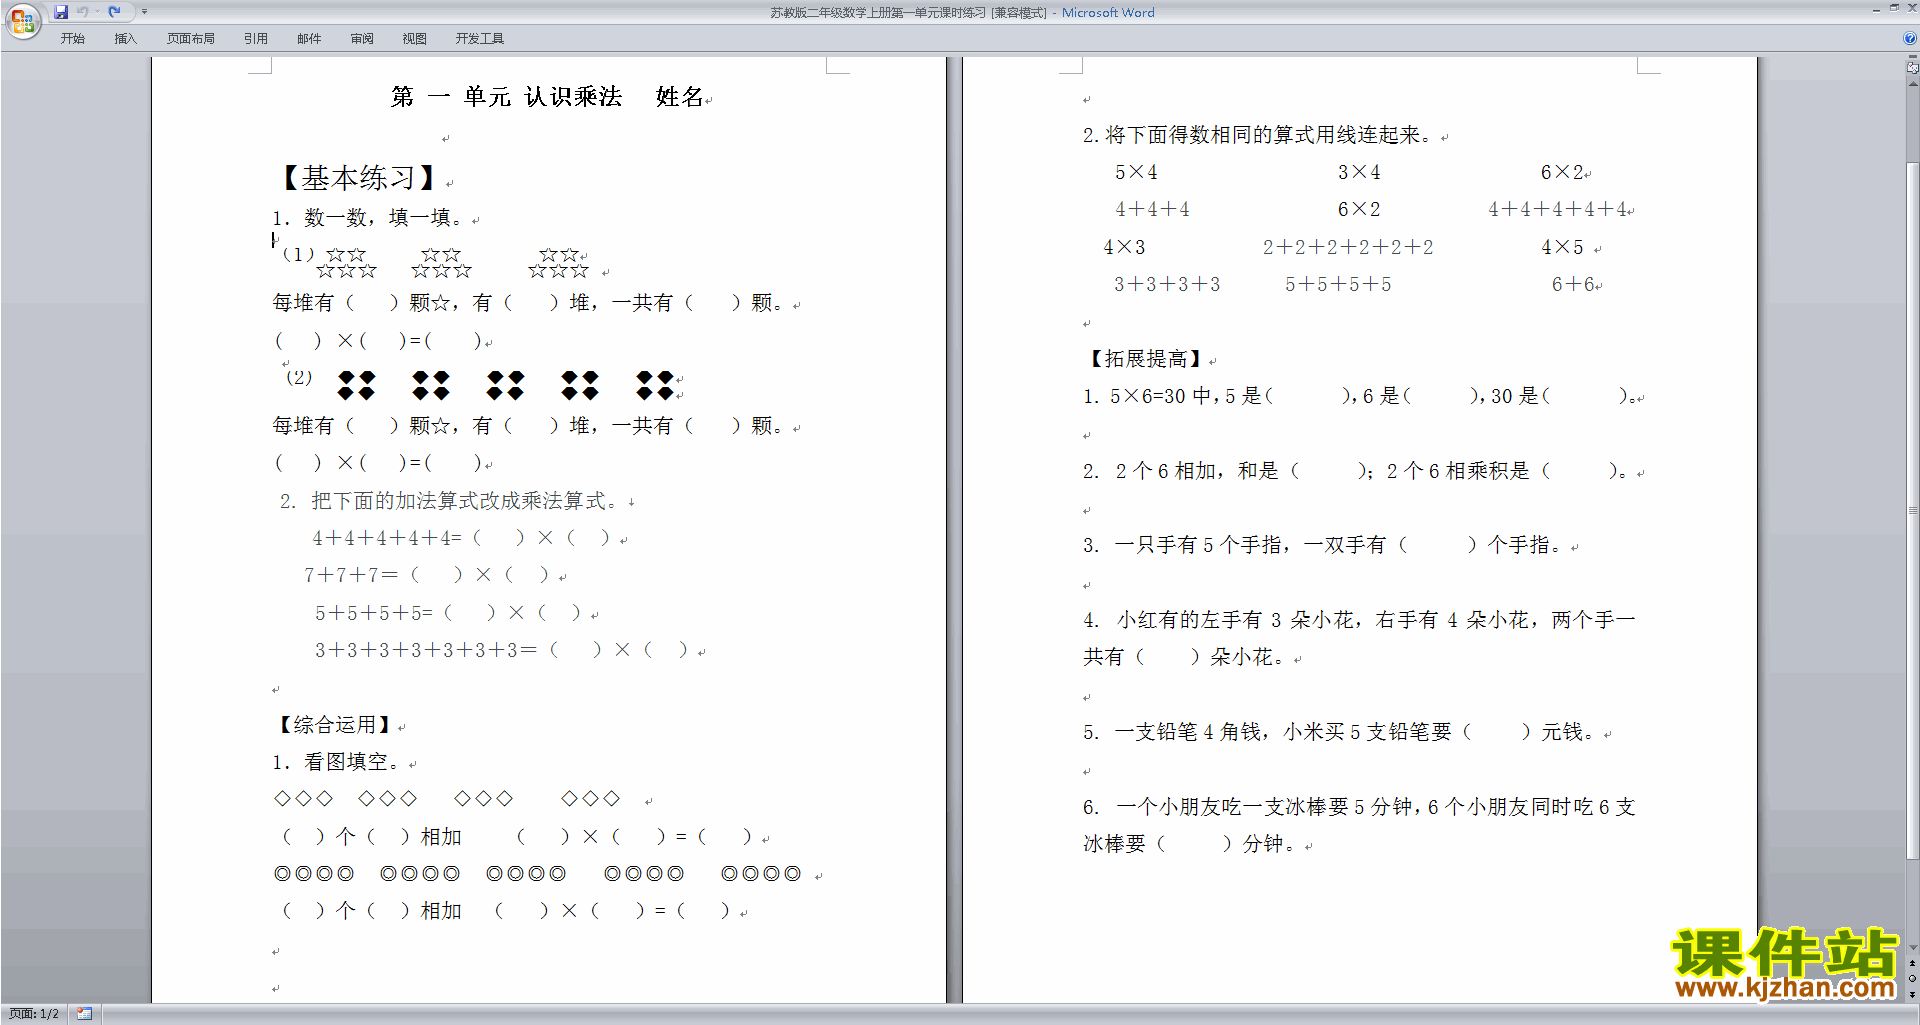Click the line 5+5+5+5= ( ) × ( )
The width and height of the screenshot is (1920, 1025).
[x=448, y=613]
